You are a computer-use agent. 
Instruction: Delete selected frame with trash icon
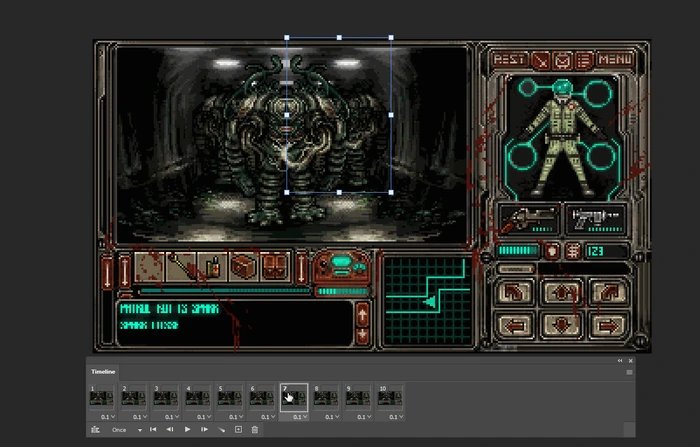pyautogui.click(x=255, y=429)
